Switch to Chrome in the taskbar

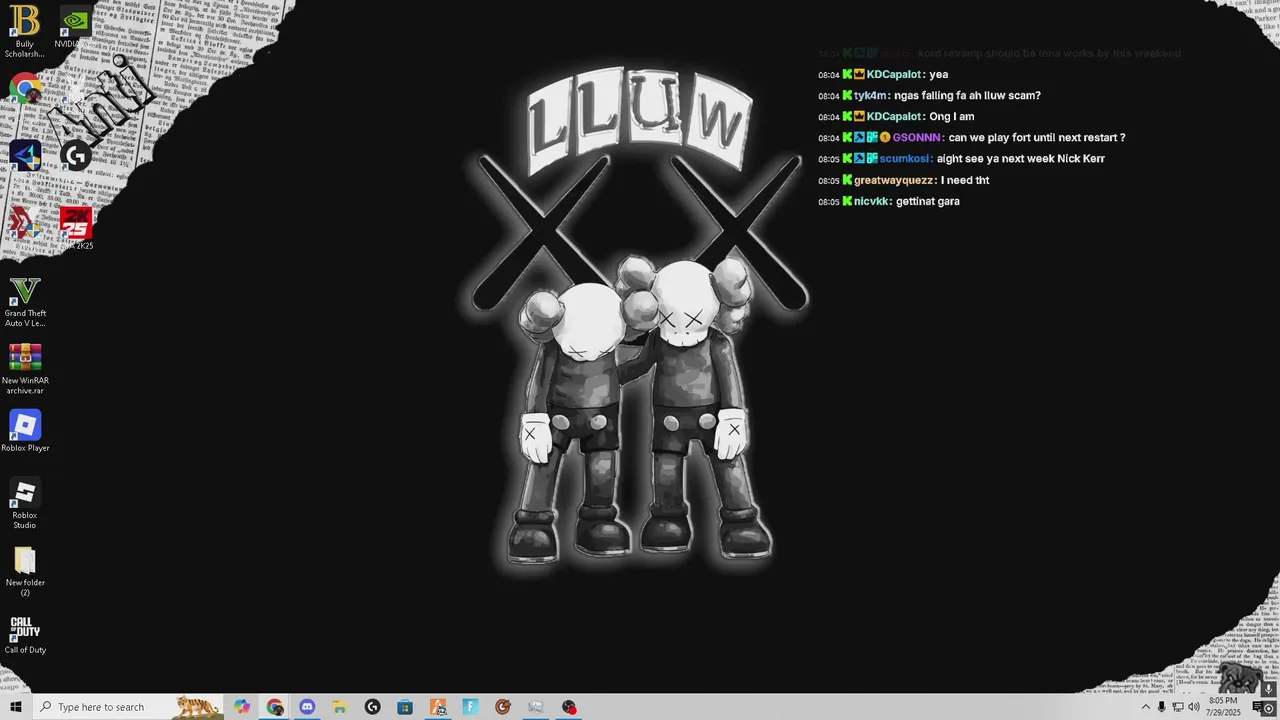[275, 707]
